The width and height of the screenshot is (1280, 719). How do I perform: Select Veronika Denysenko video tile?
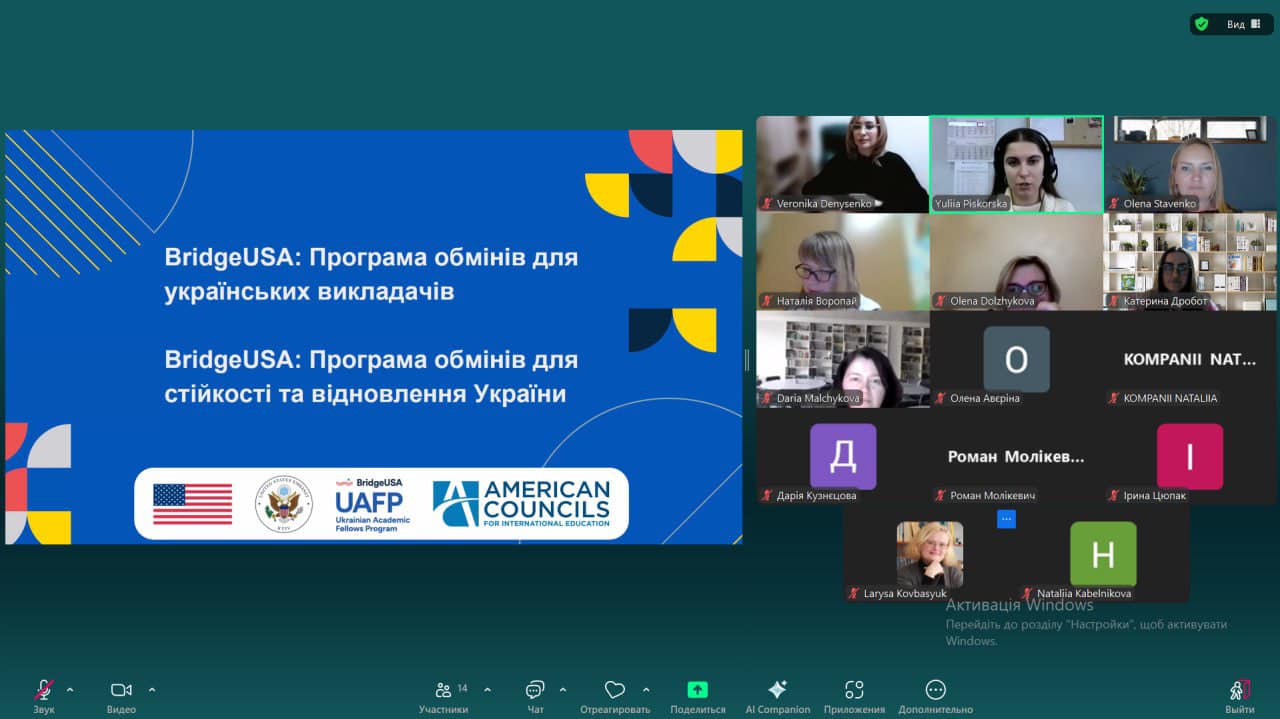pos(843,164)
